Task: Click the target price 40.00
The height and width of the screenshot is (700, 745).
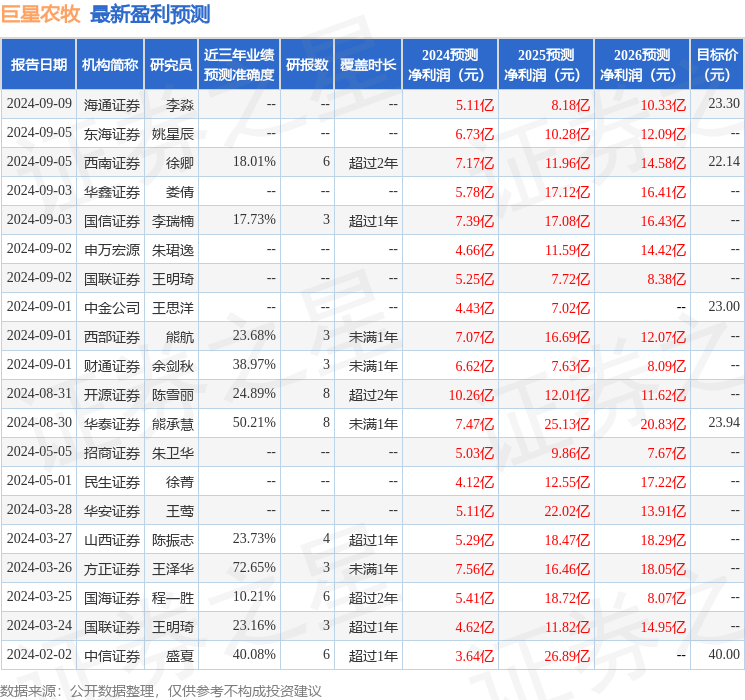Action: [724, 654]
